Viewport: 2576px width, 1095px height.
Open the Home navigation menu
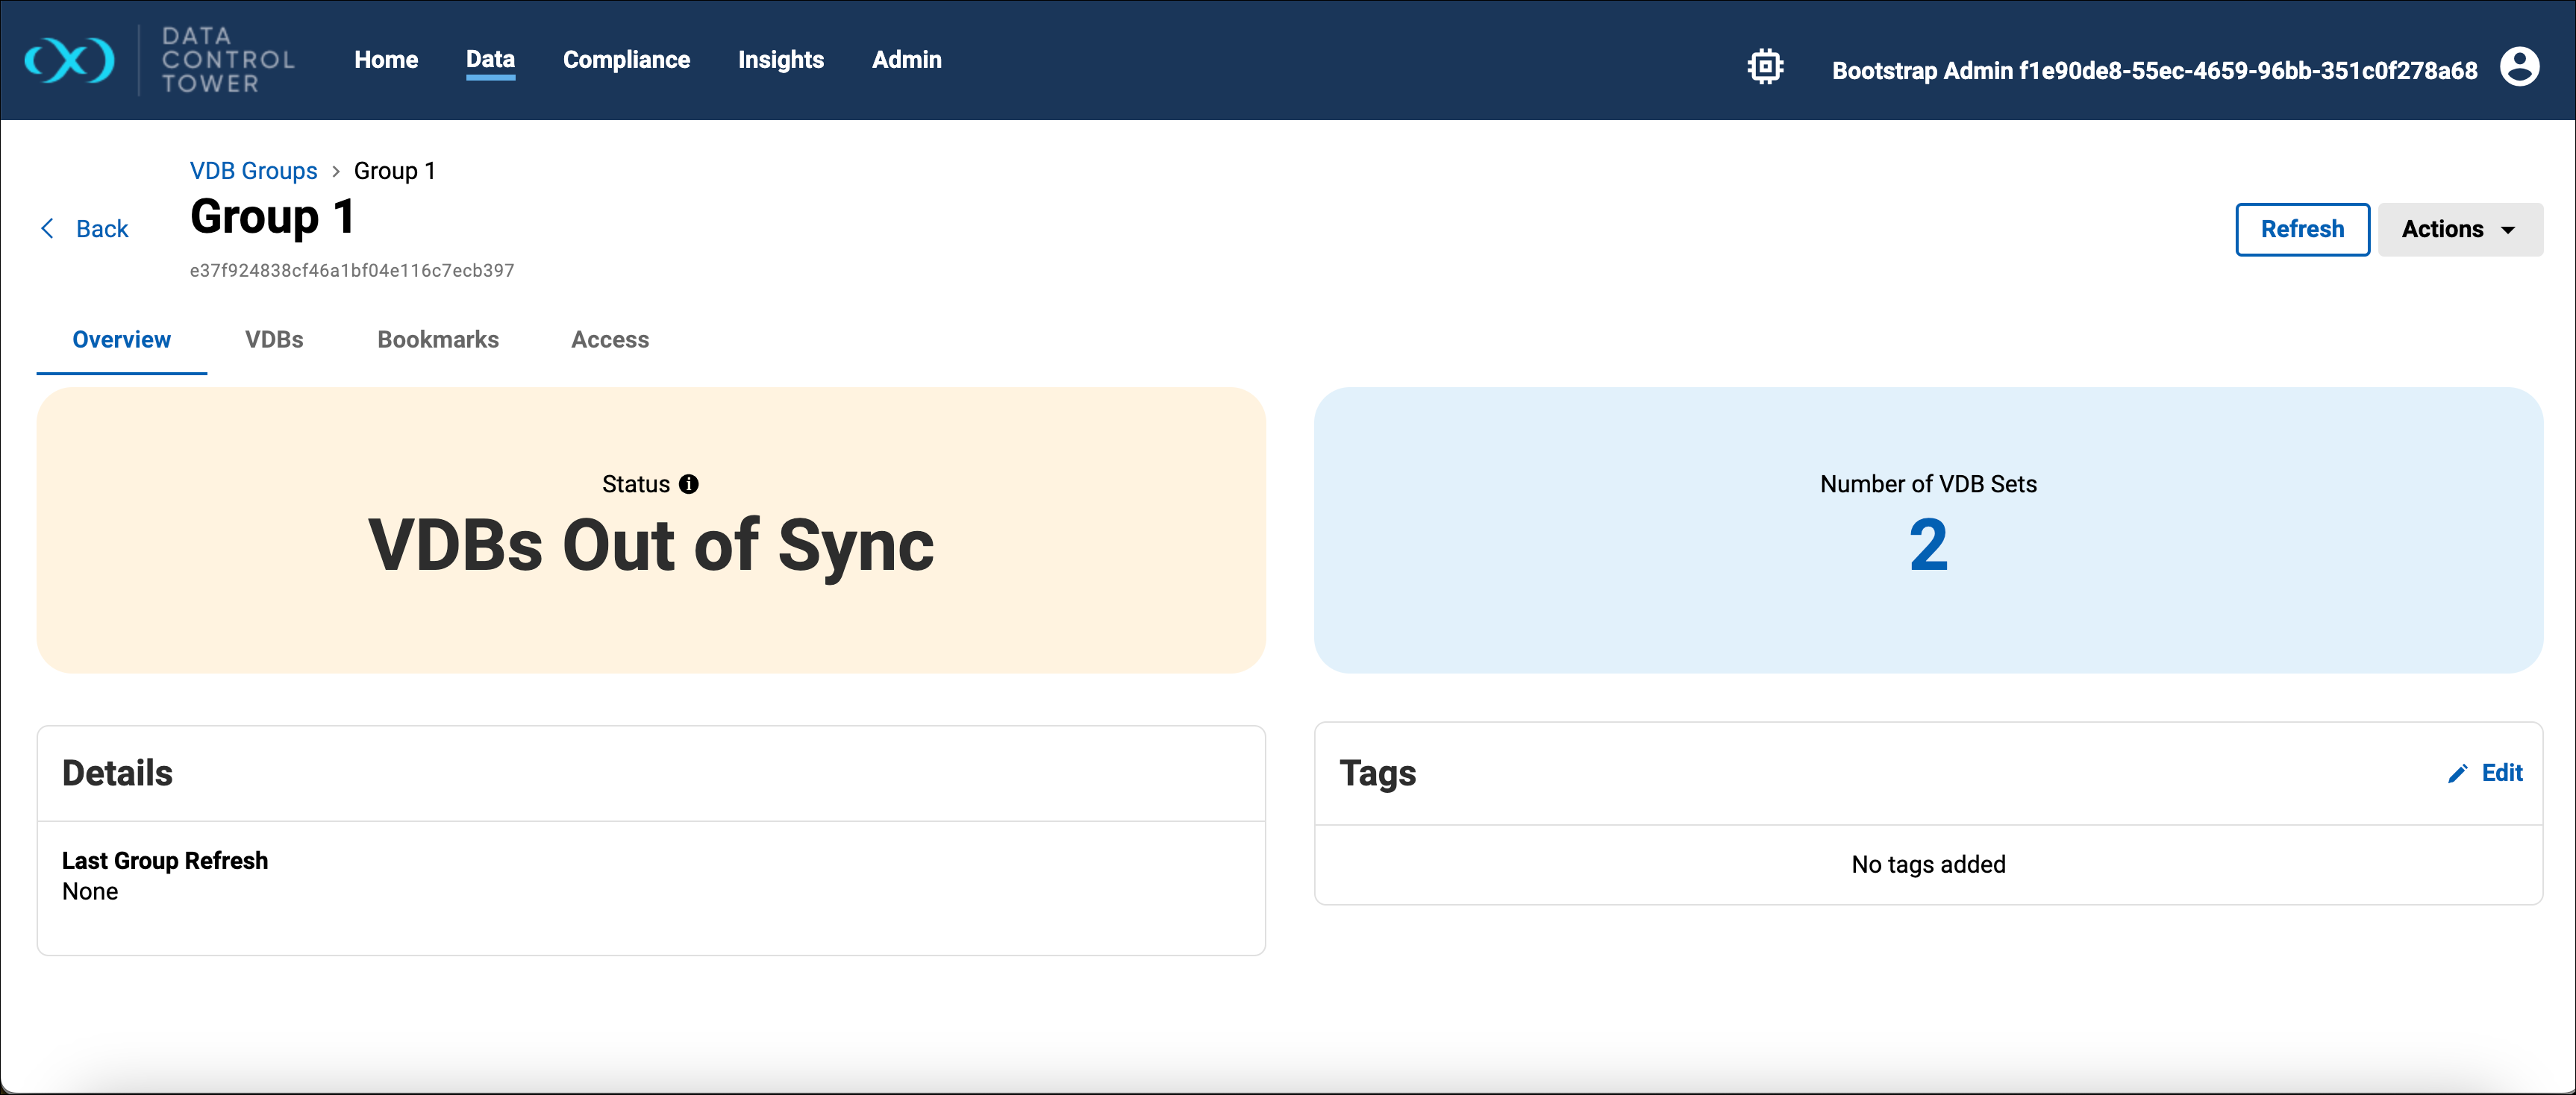coord(386,60)
